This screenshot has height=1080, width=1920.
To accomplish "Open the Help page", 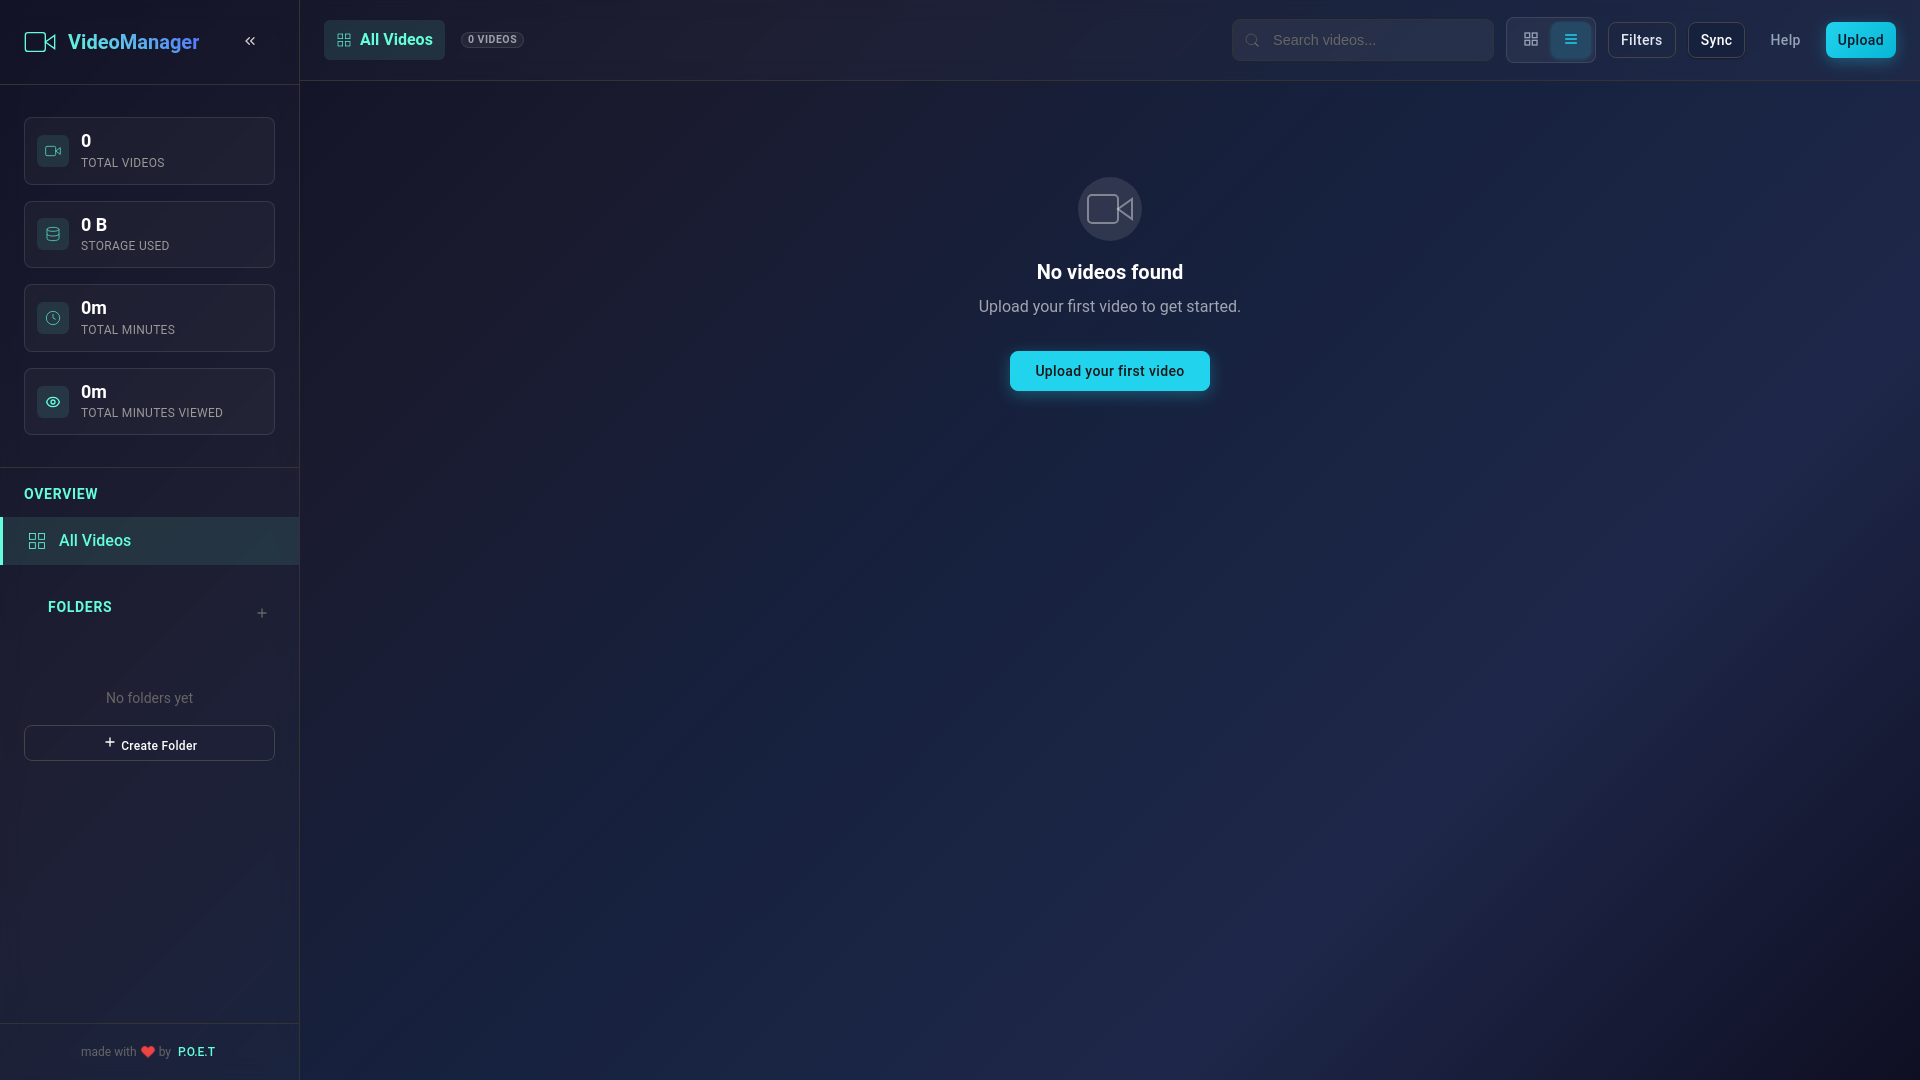I will point(1785,40).
